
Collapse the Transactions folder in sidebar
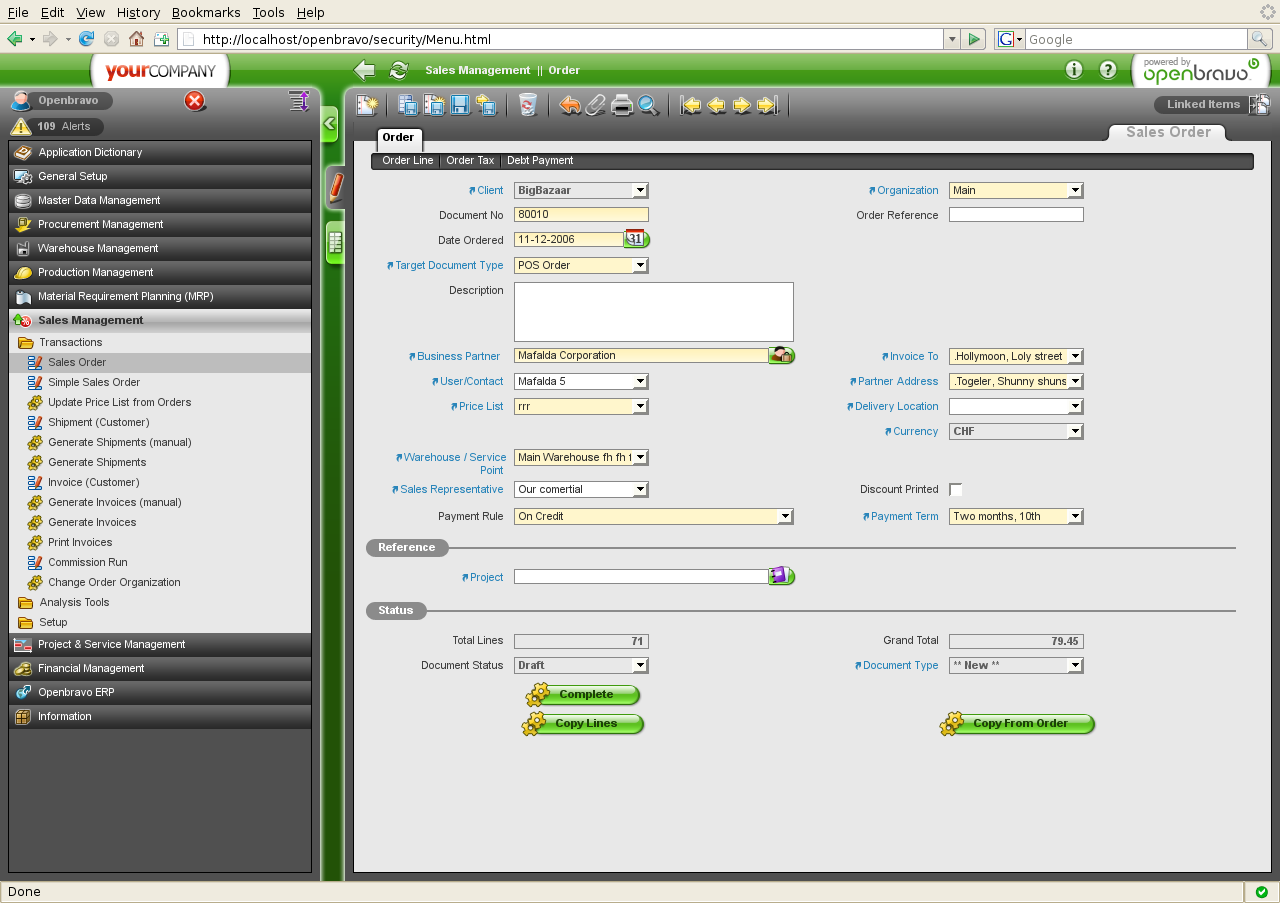26,342
